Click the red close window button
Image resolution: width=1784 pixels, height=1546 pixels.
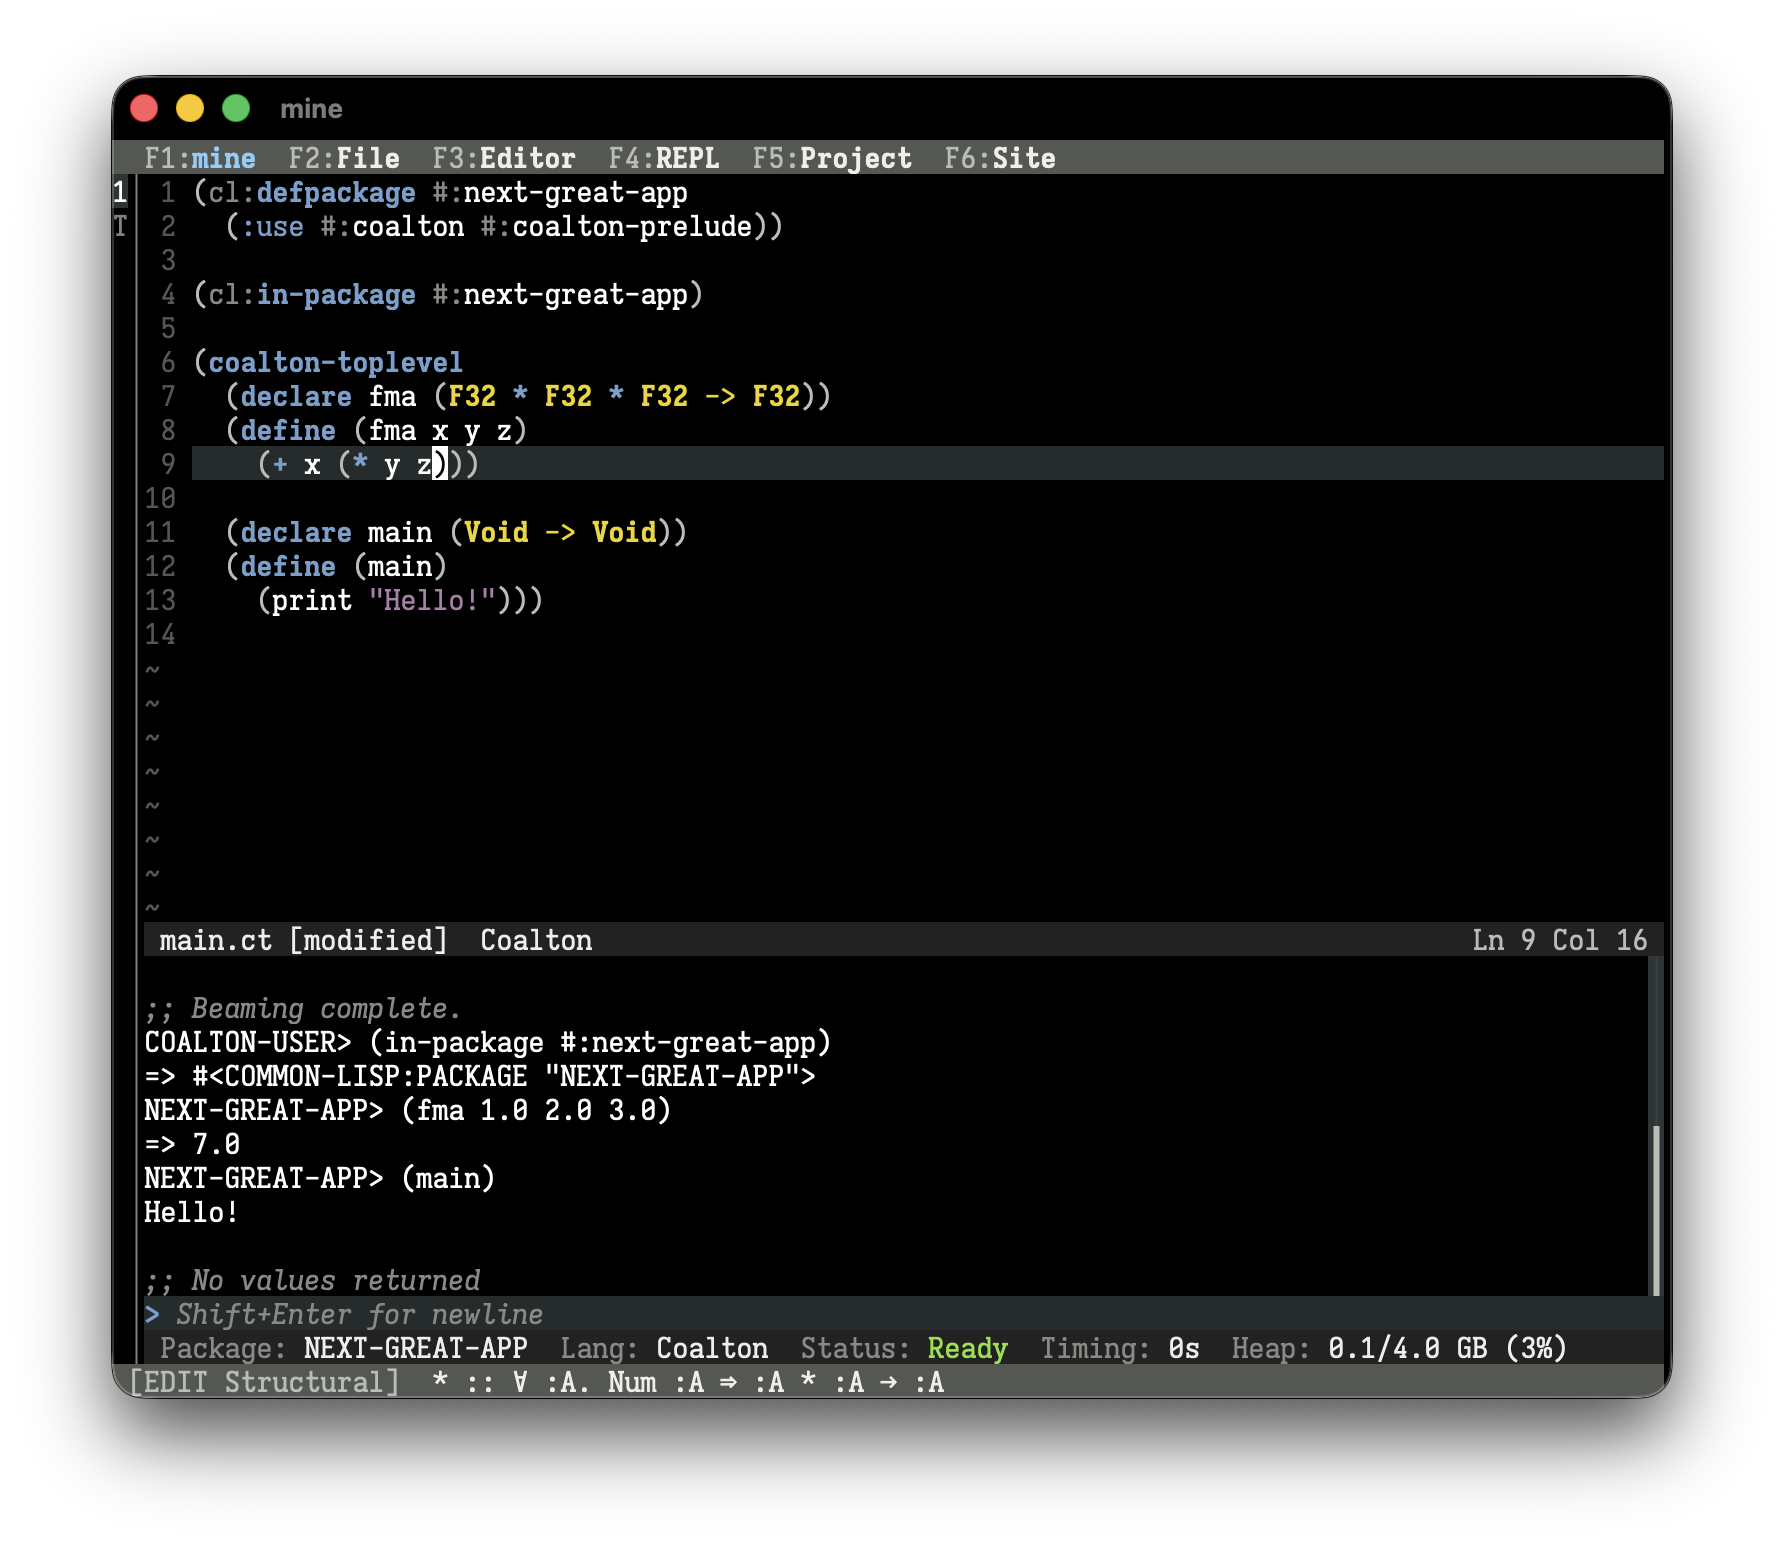coord(144,108)
